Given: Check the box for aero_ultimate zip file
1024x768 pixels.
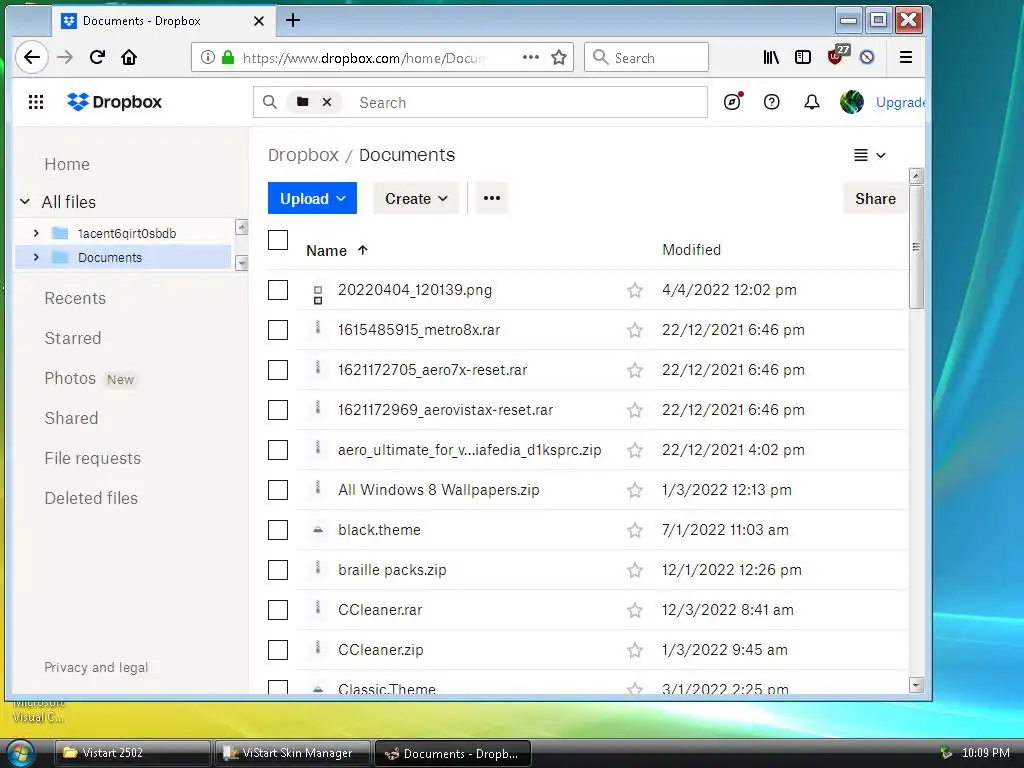Looking at the screenshot, I should click(278, 450).
